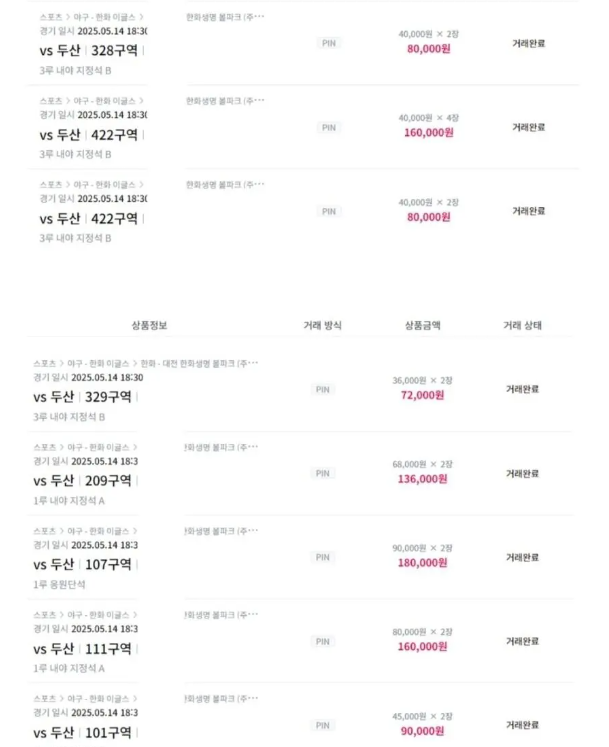
Task: Open the vs 두산 209구역 listing title
Action: point(82,481)
